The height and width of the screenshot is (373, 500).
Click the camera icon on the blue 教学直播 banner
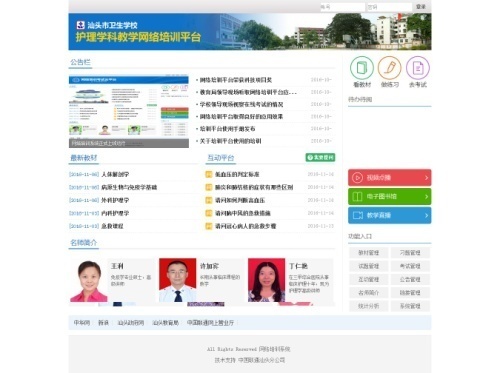358,215
